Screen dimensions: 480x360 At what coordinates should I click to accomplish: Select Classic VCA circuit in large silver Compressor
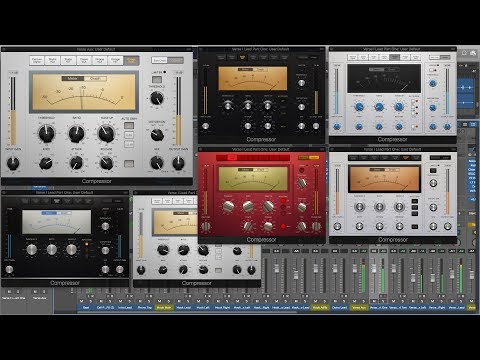point(84,60)
